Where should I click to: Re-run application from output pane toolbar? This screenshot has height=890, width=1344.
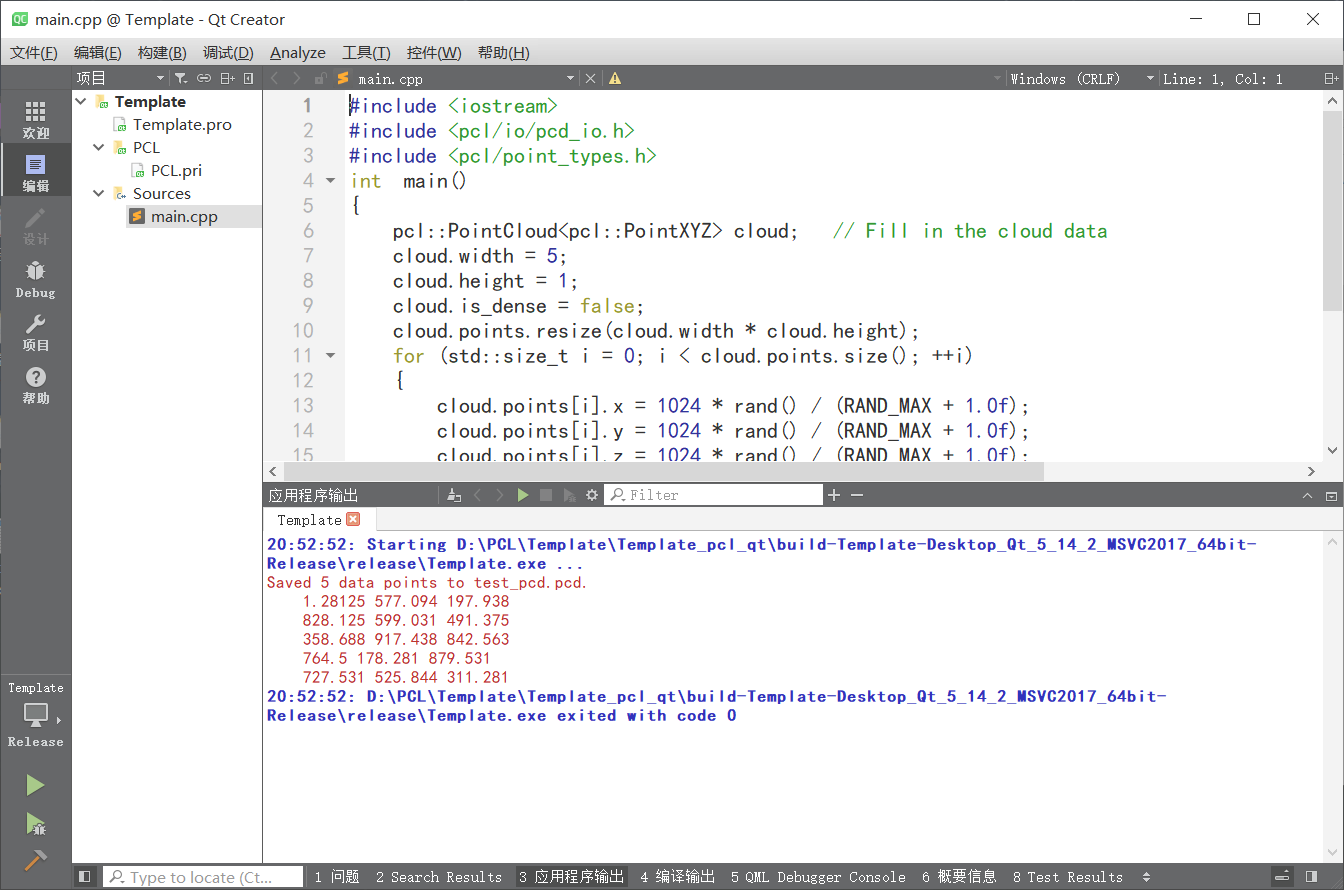click(x=523, y=495)
